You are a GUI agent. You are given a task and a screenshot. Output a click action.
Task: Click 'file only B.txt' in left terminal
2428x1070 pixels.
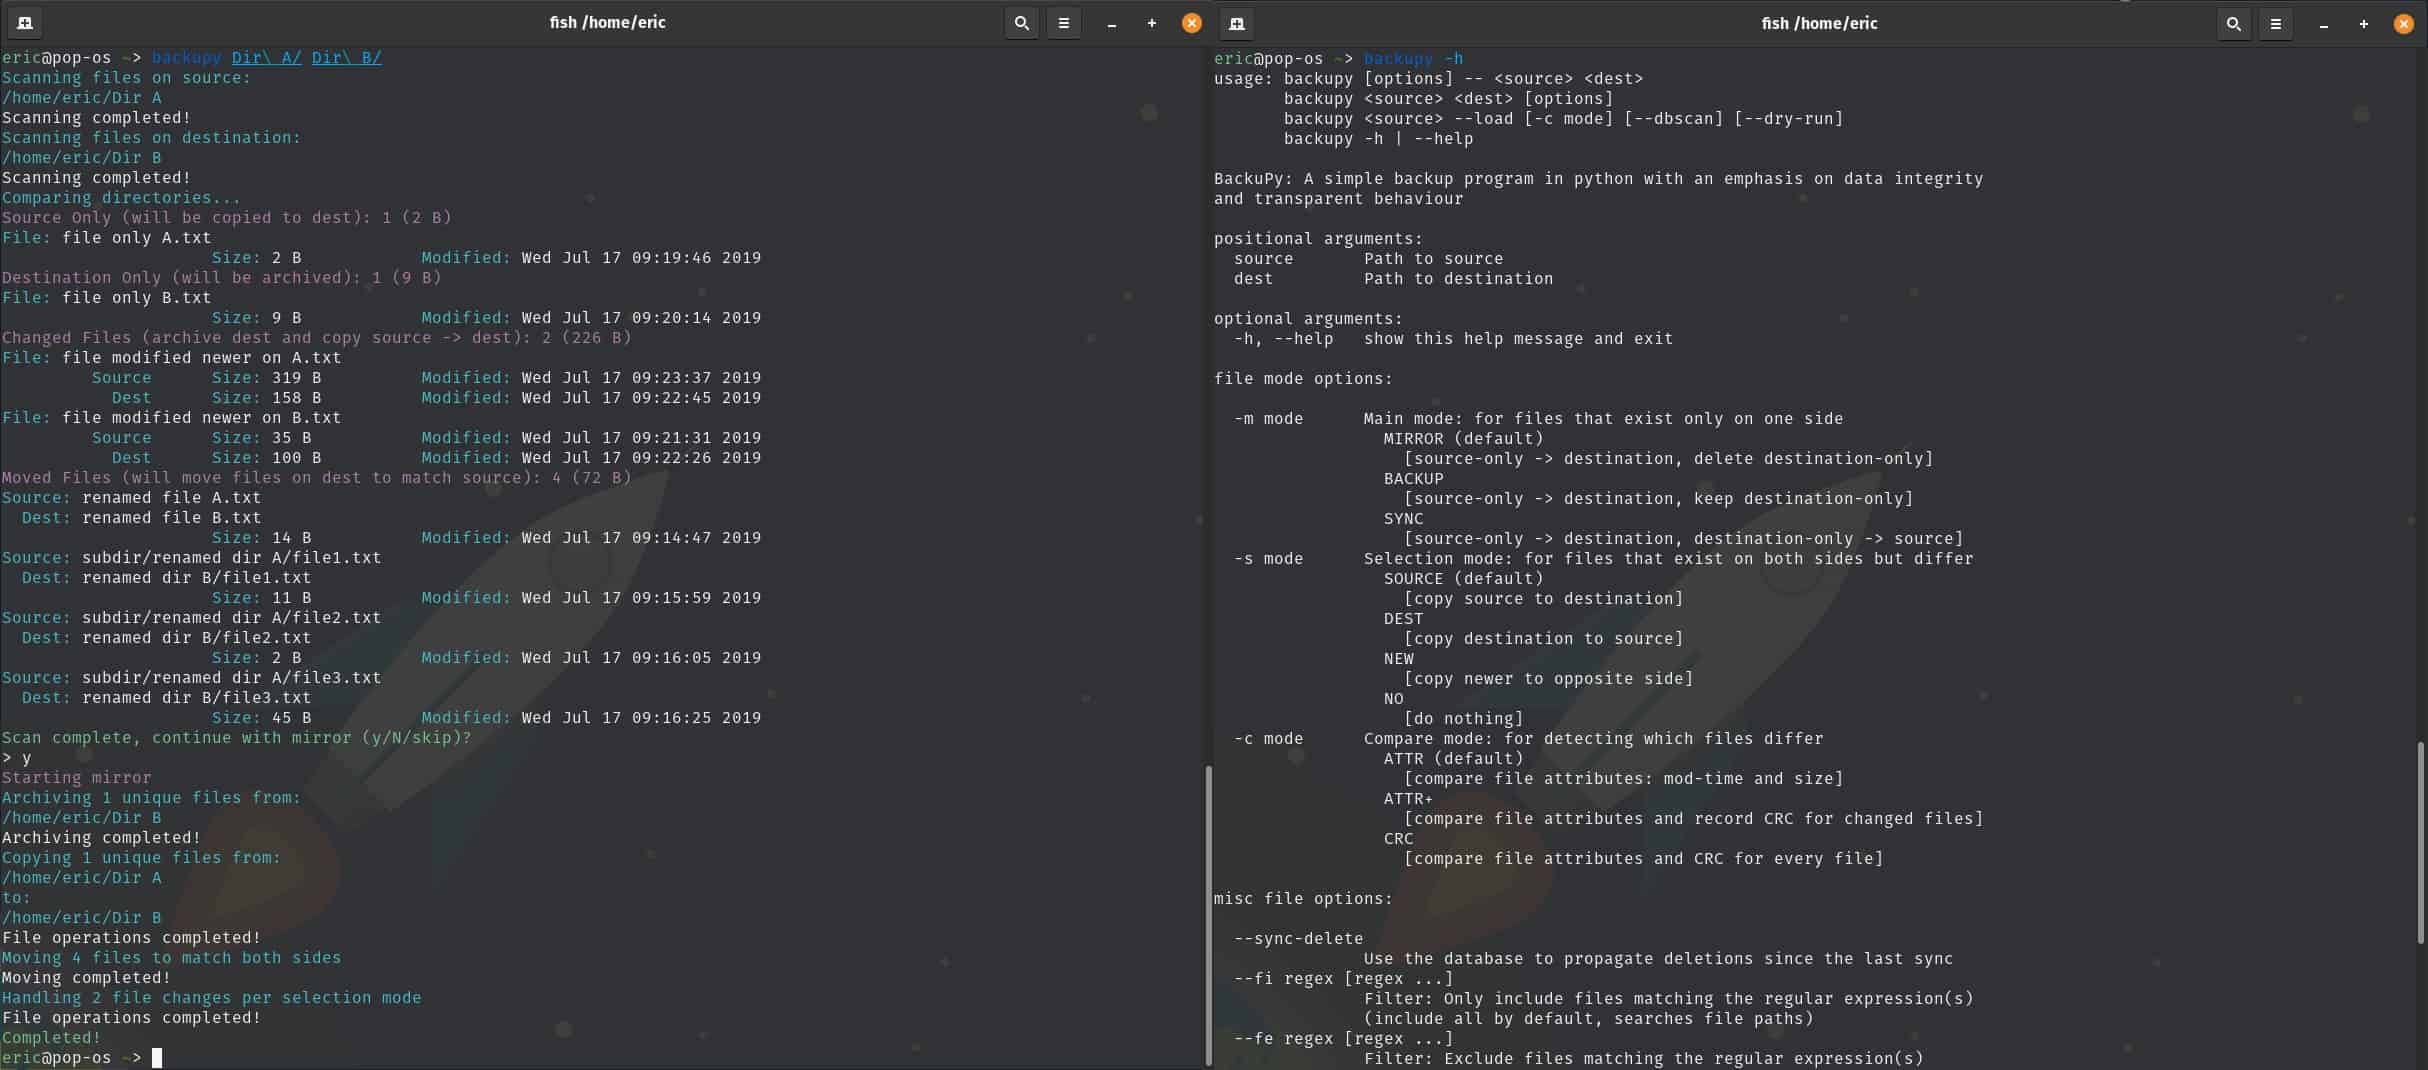(x=136, y=298)
